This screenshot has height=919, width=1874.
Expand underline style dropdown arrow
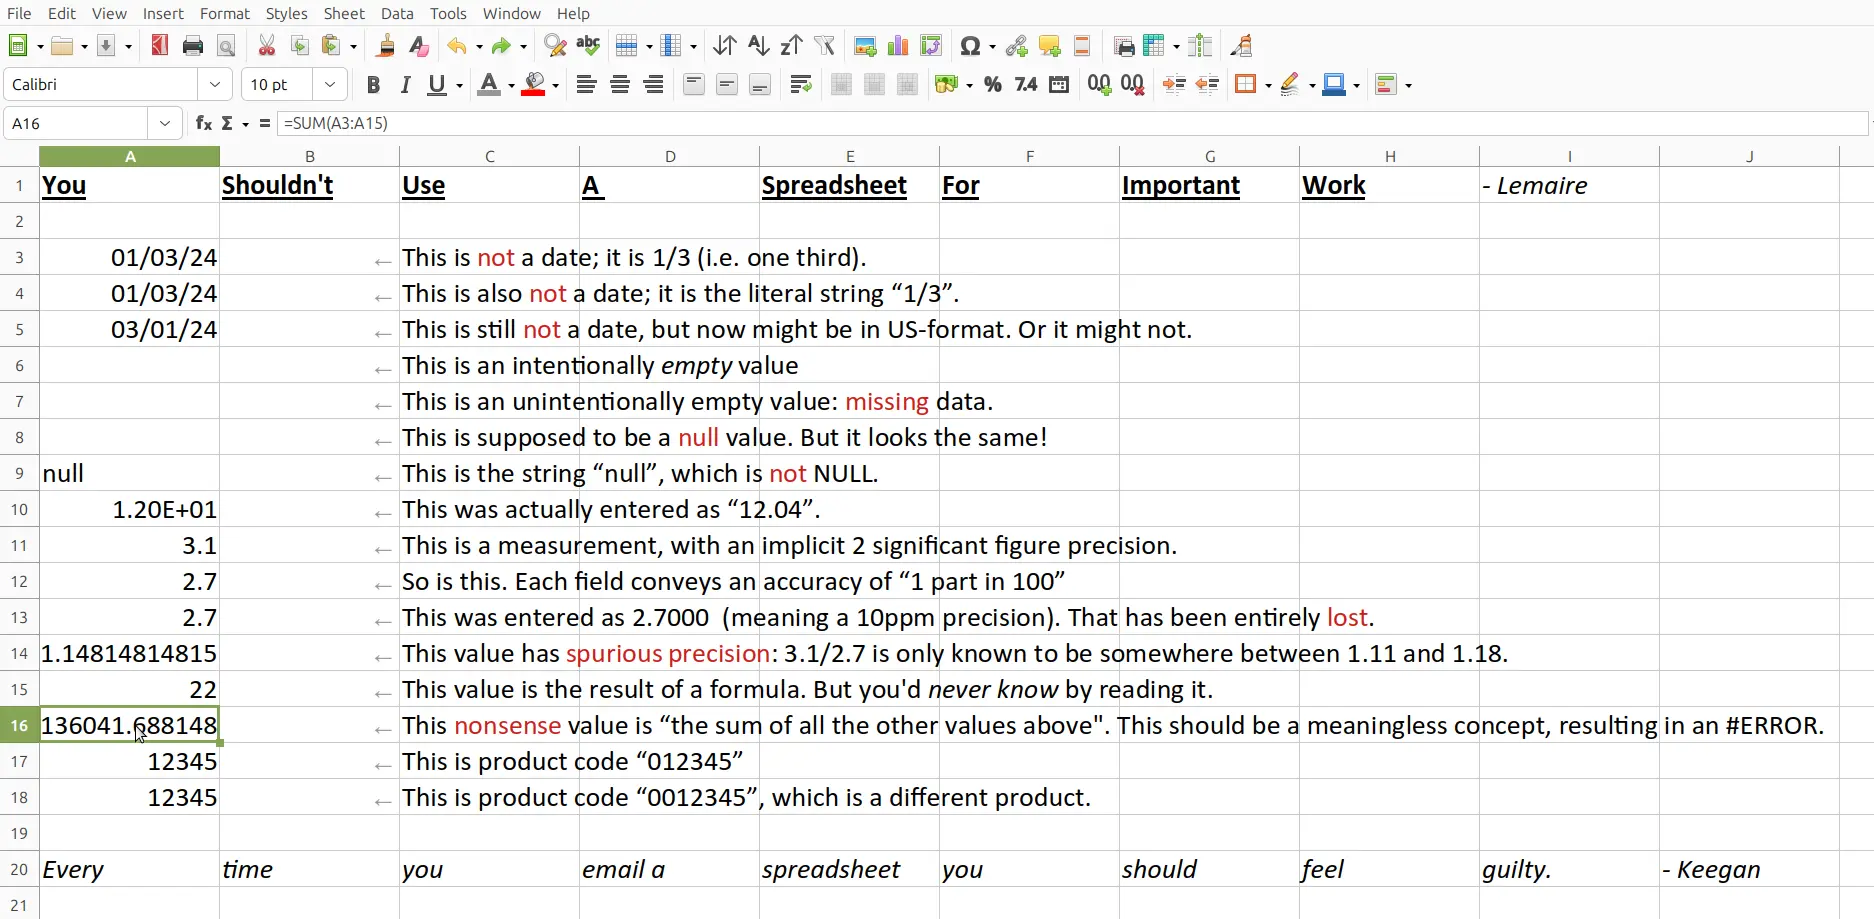[459, 85]
